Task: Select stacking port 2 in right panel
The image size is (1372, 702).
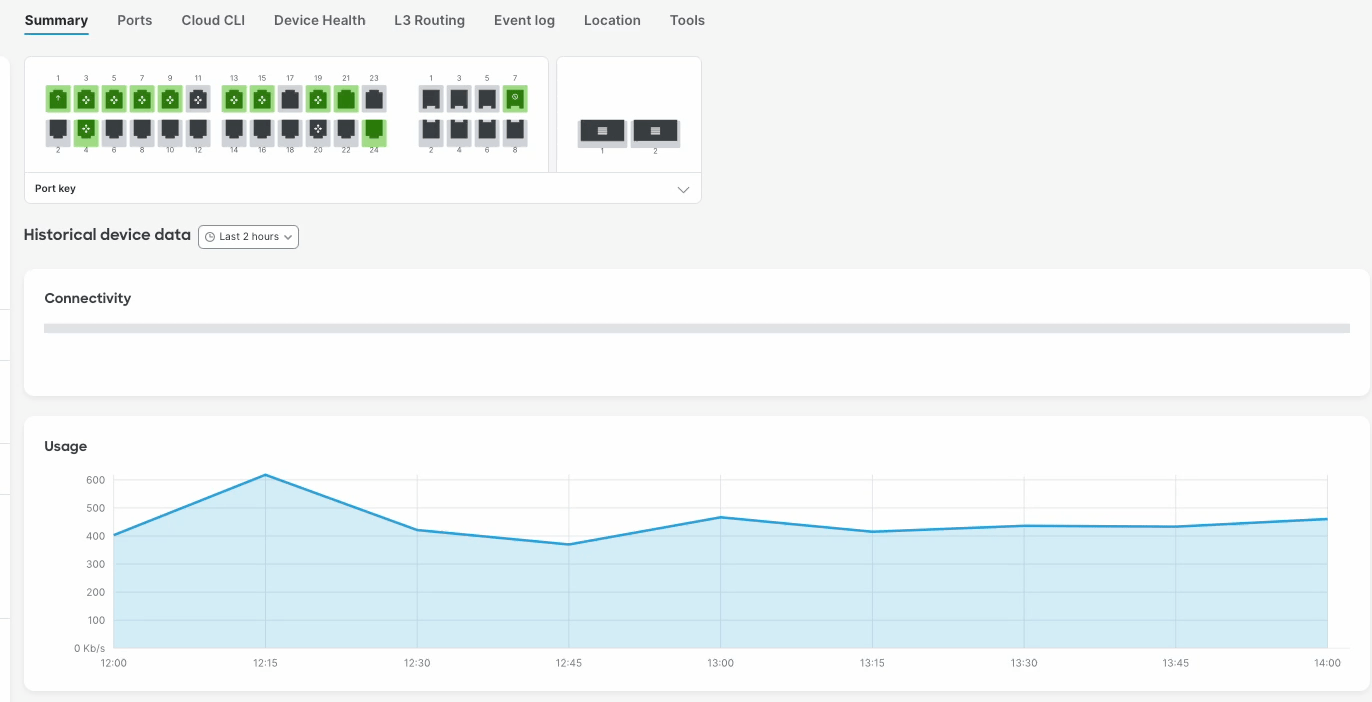Action: pos(655,131)
